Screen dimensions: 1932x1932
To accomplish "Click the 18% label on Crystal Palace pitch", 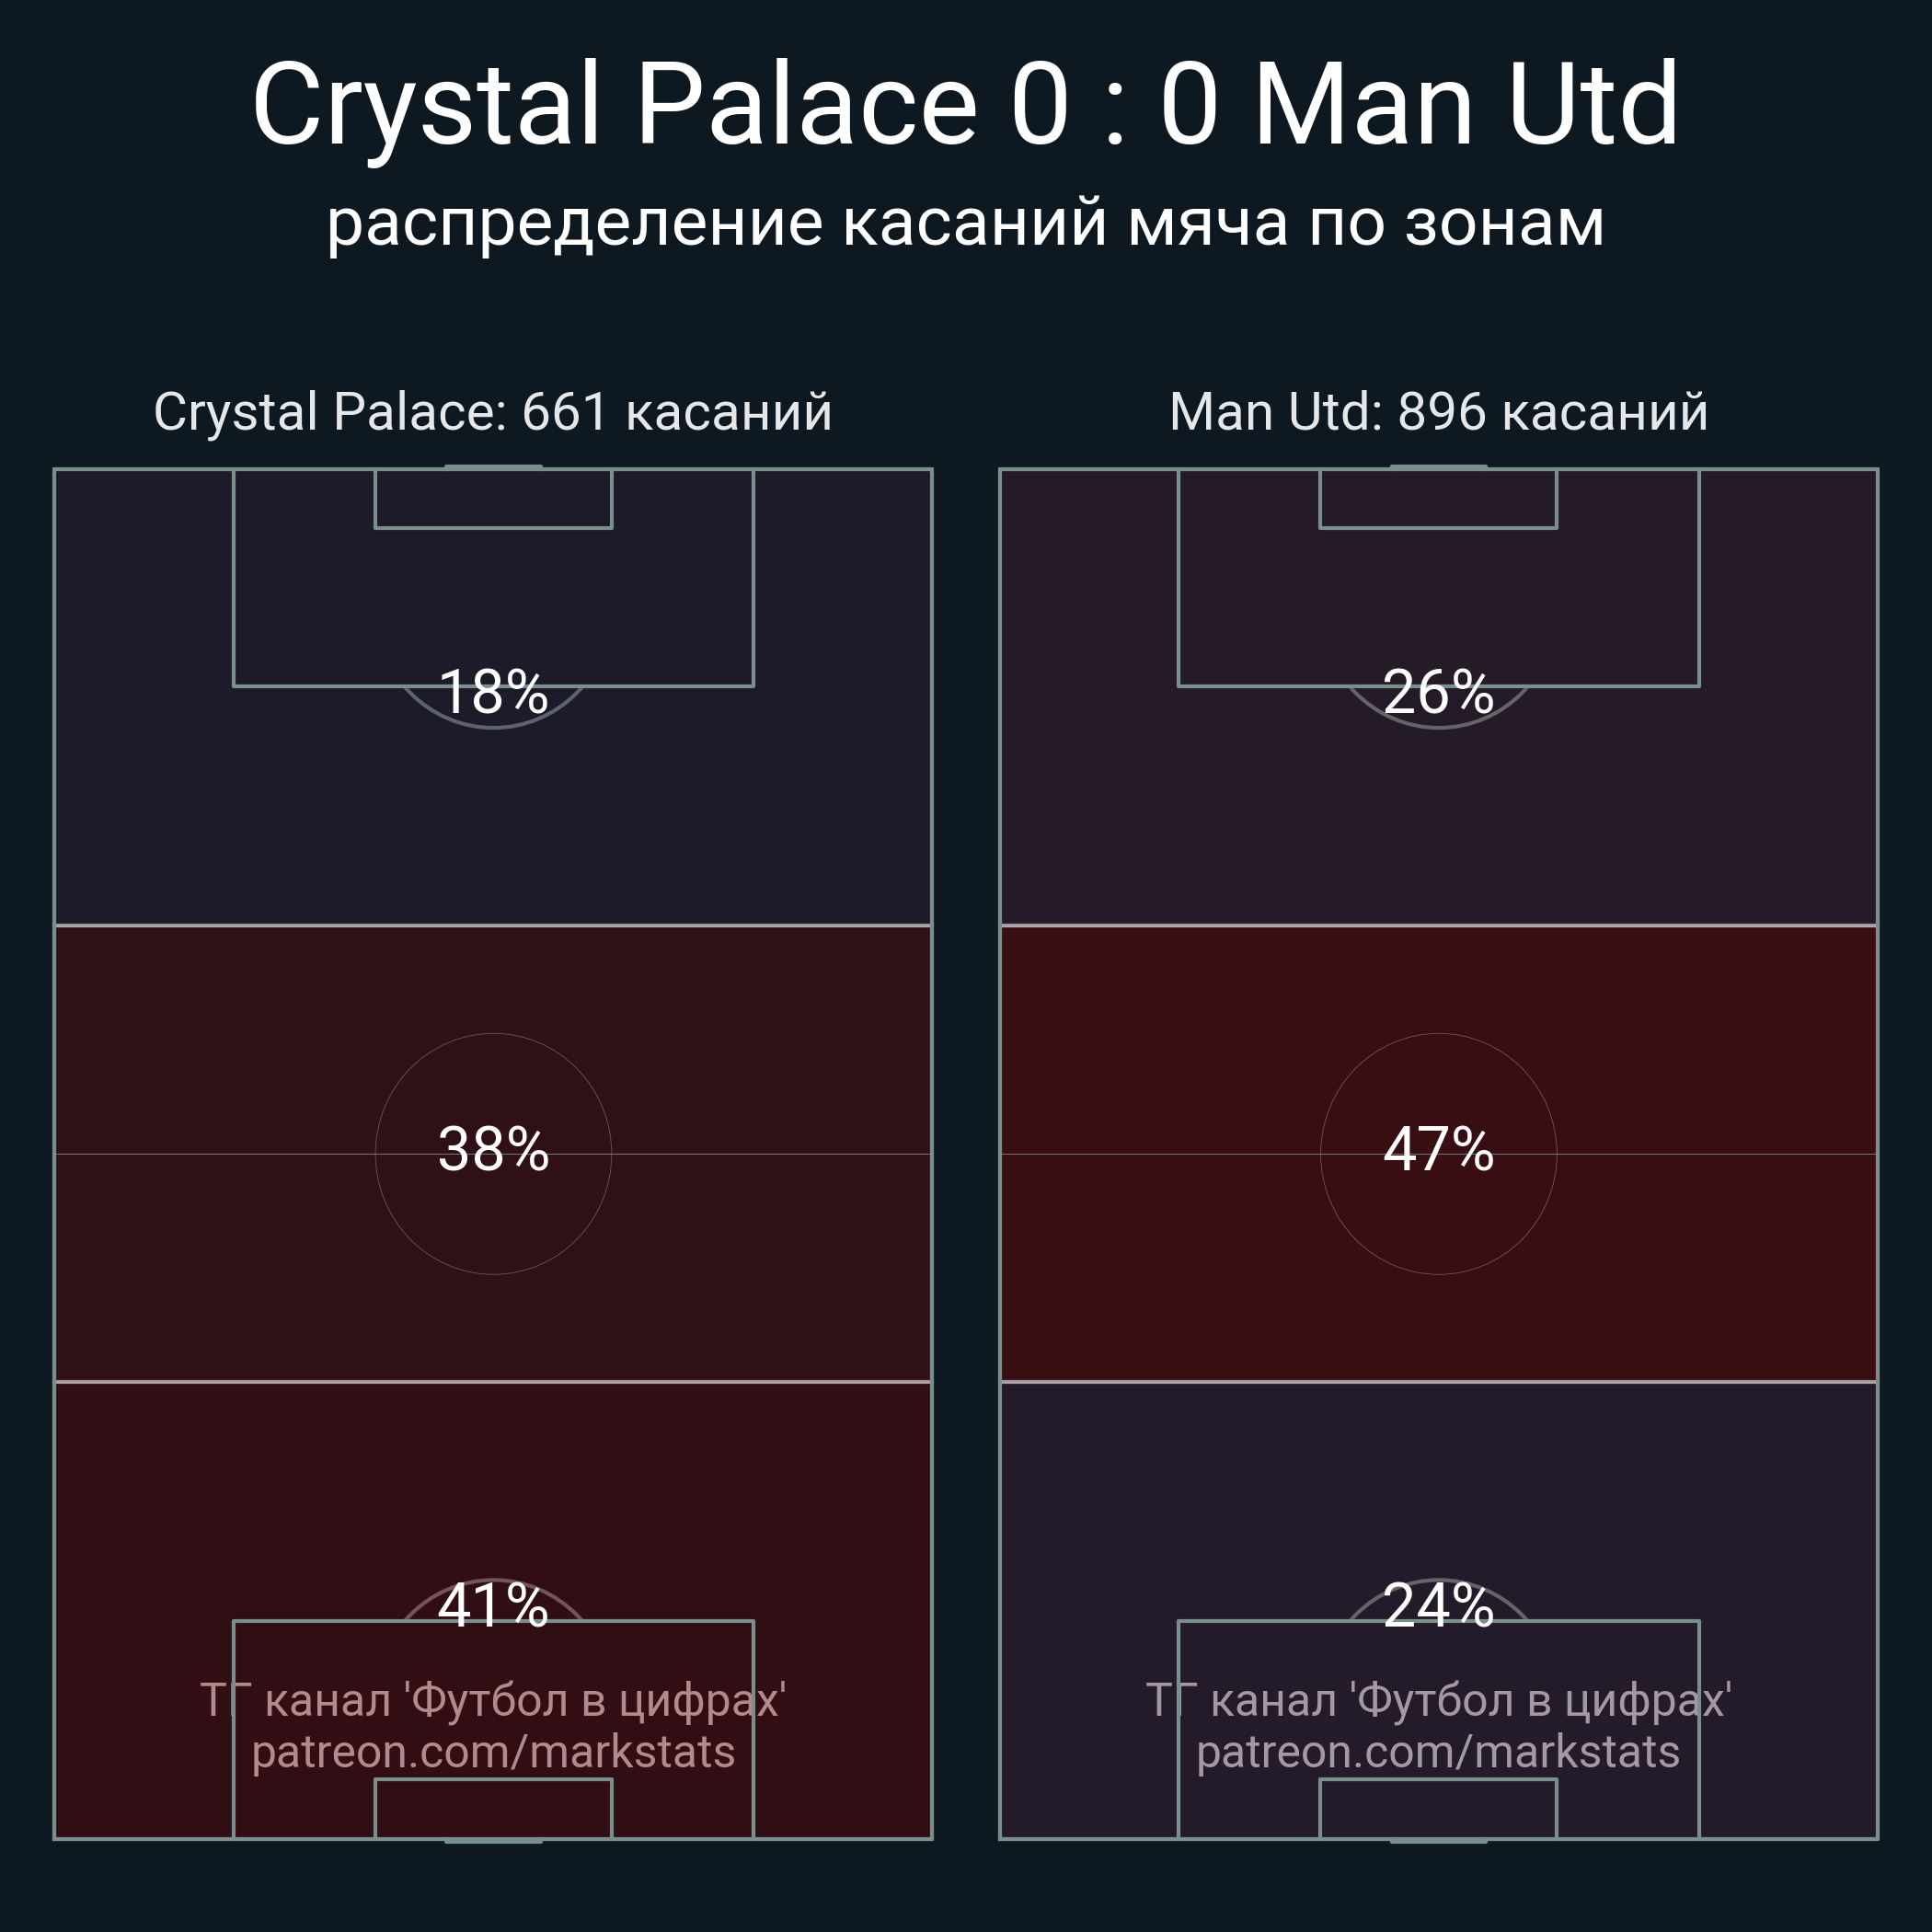I will click(493, 692).
